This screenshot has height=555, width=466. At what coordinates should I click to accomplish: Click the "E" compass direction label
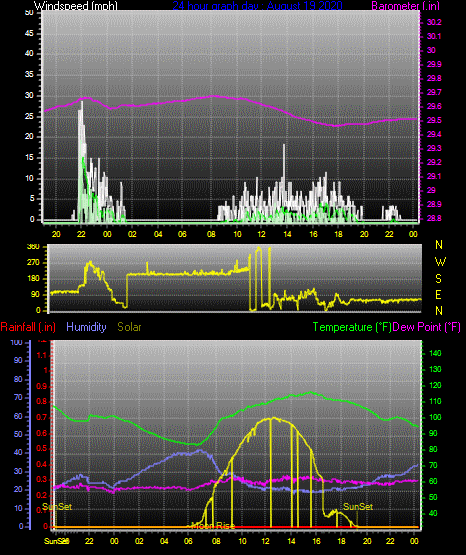click(438, 294)
